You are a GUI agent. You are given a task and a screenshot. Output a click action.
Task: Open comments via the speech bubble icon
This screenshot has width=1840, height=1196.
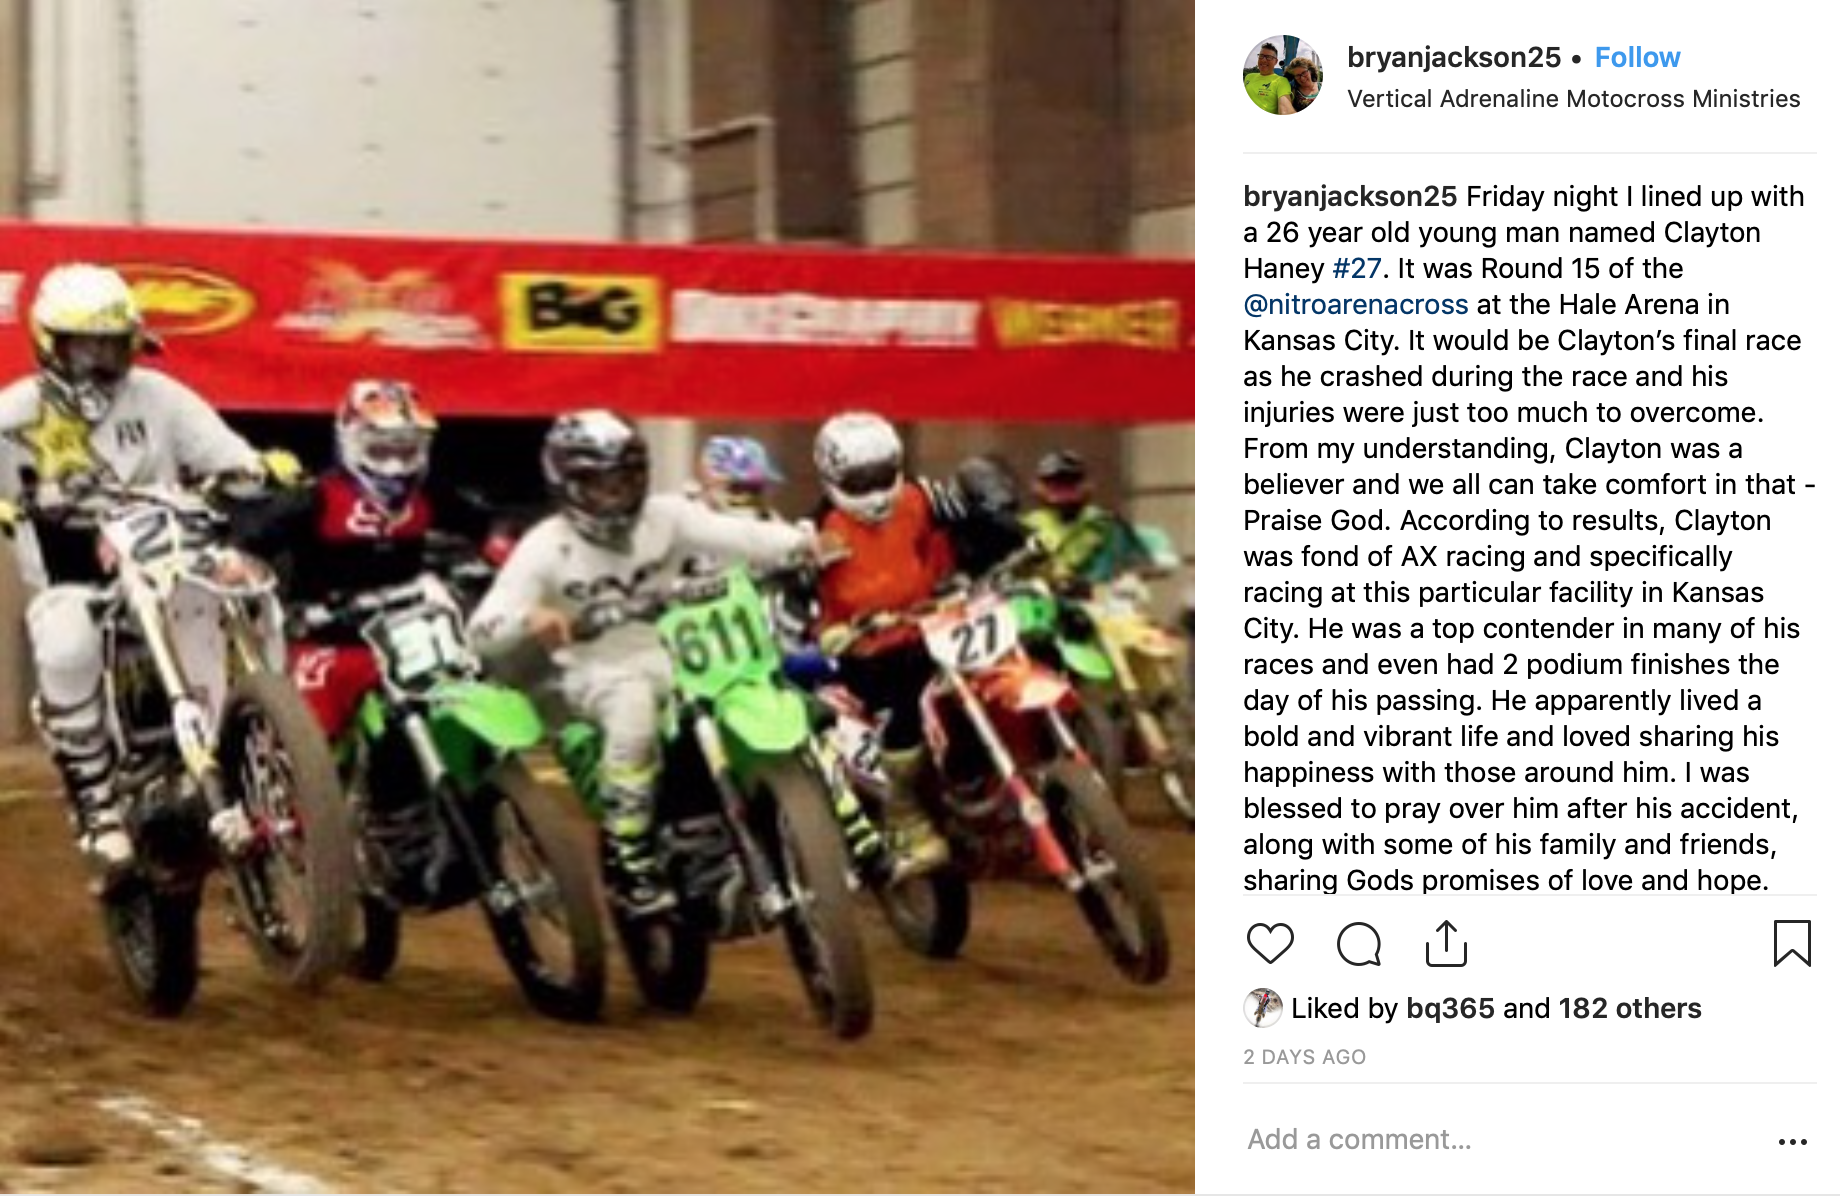(x=1358, y=943)
